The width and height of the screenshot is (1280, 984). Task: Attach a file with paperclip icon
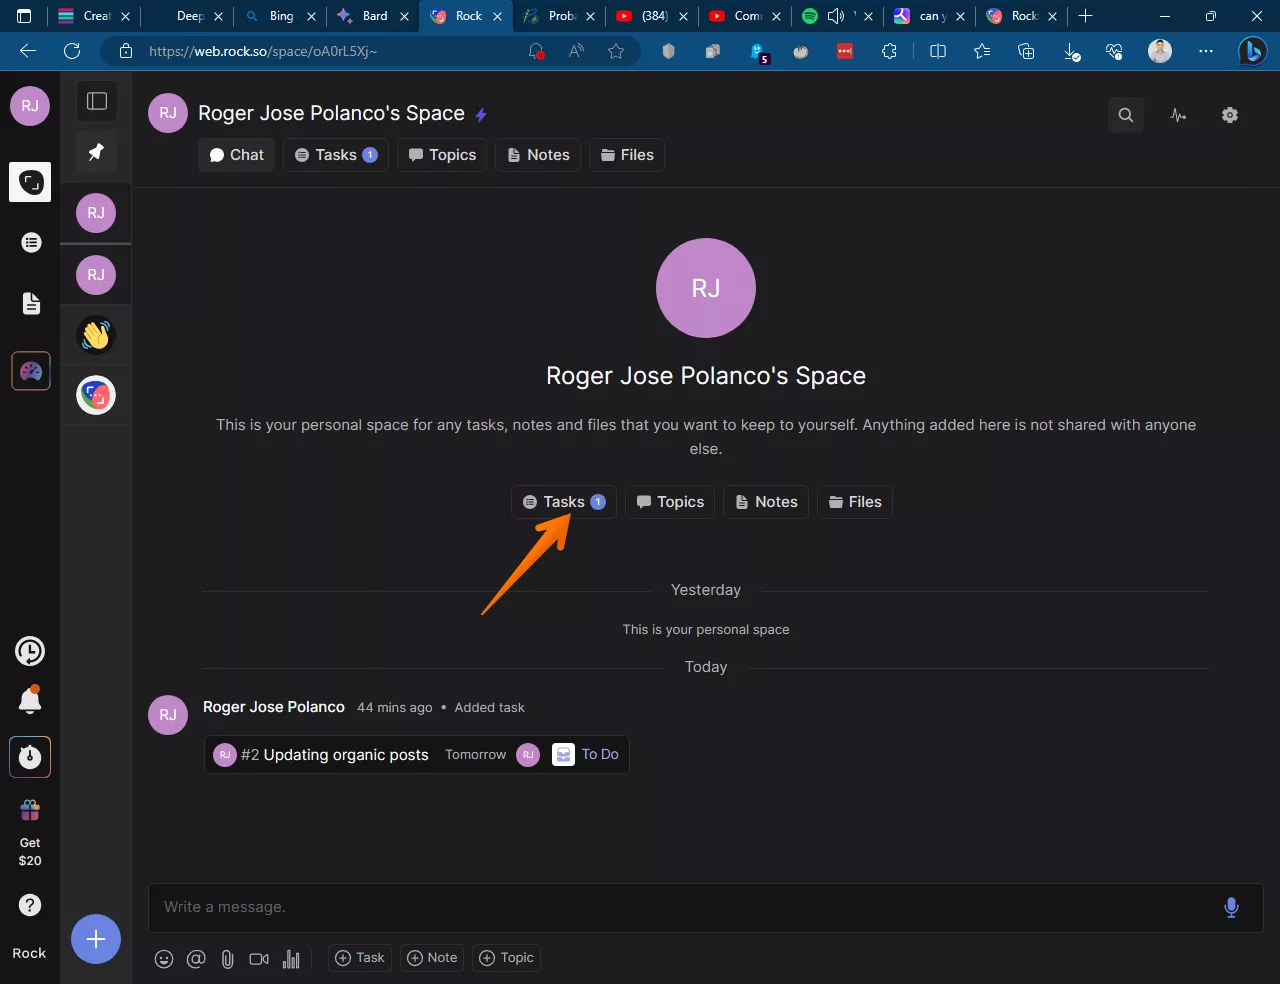click(x=227, y=959)
